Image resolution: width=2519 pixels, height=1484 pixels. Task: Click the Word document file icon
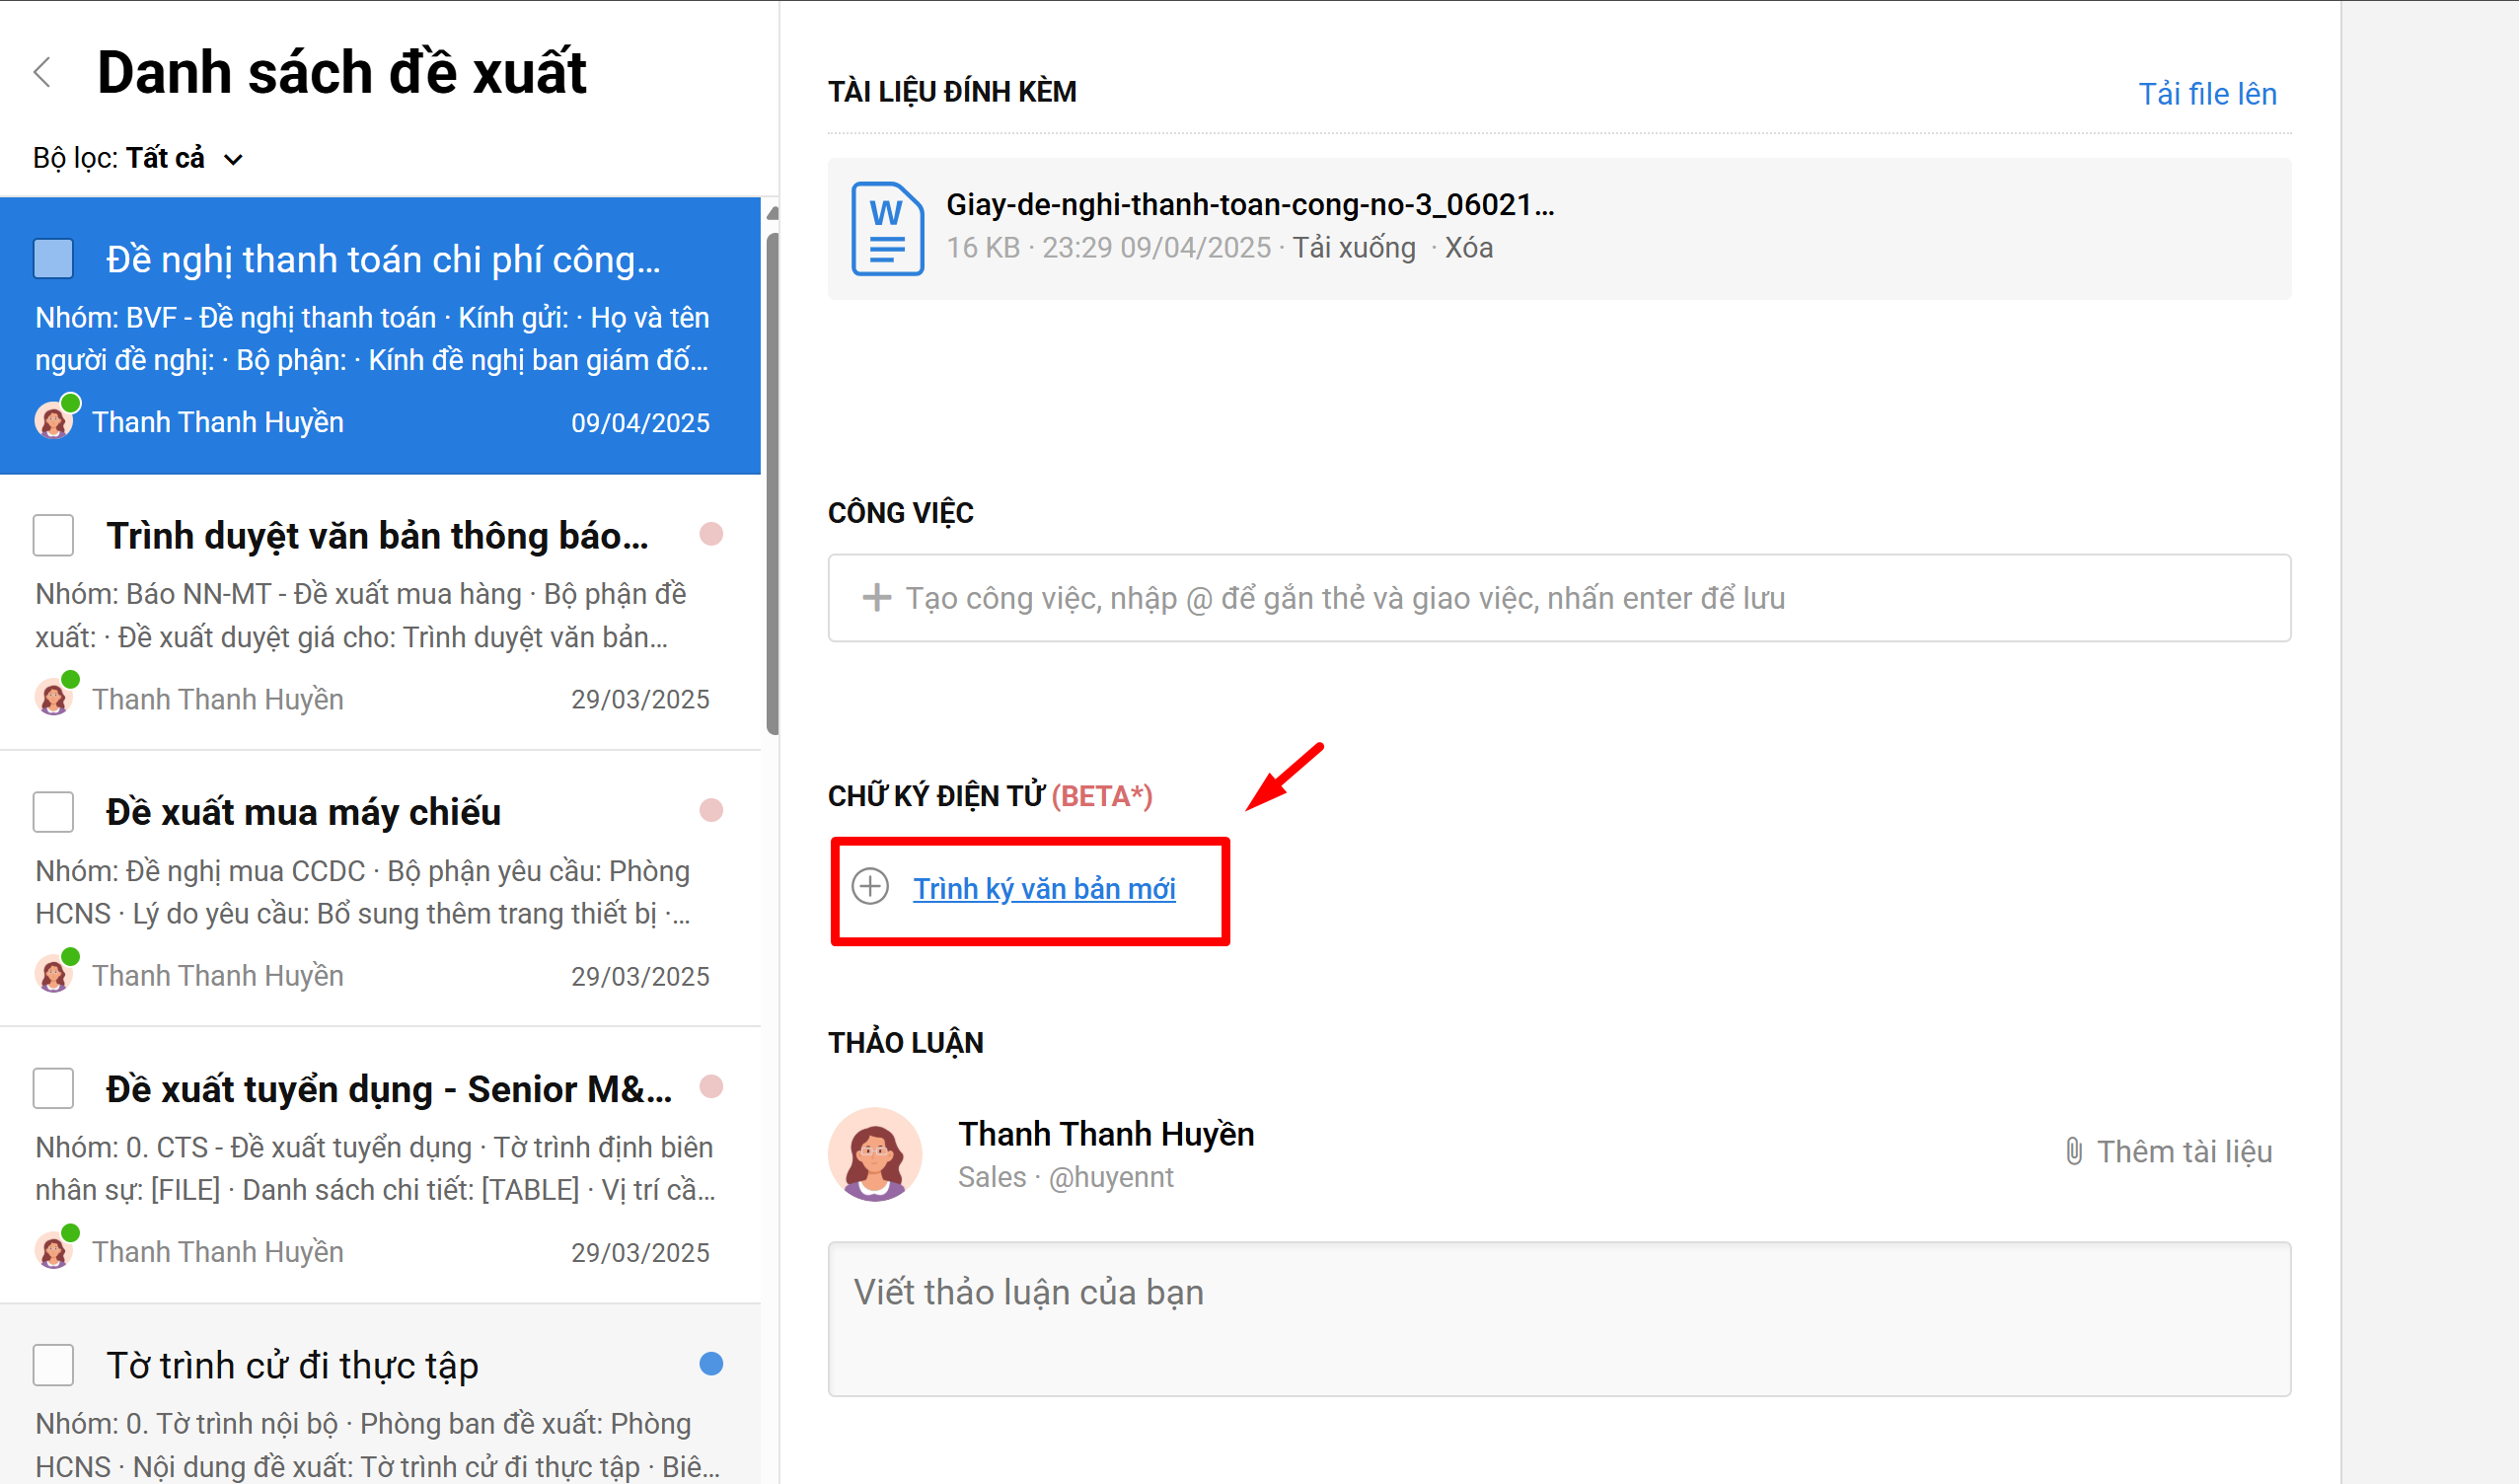tap(886, 228)
